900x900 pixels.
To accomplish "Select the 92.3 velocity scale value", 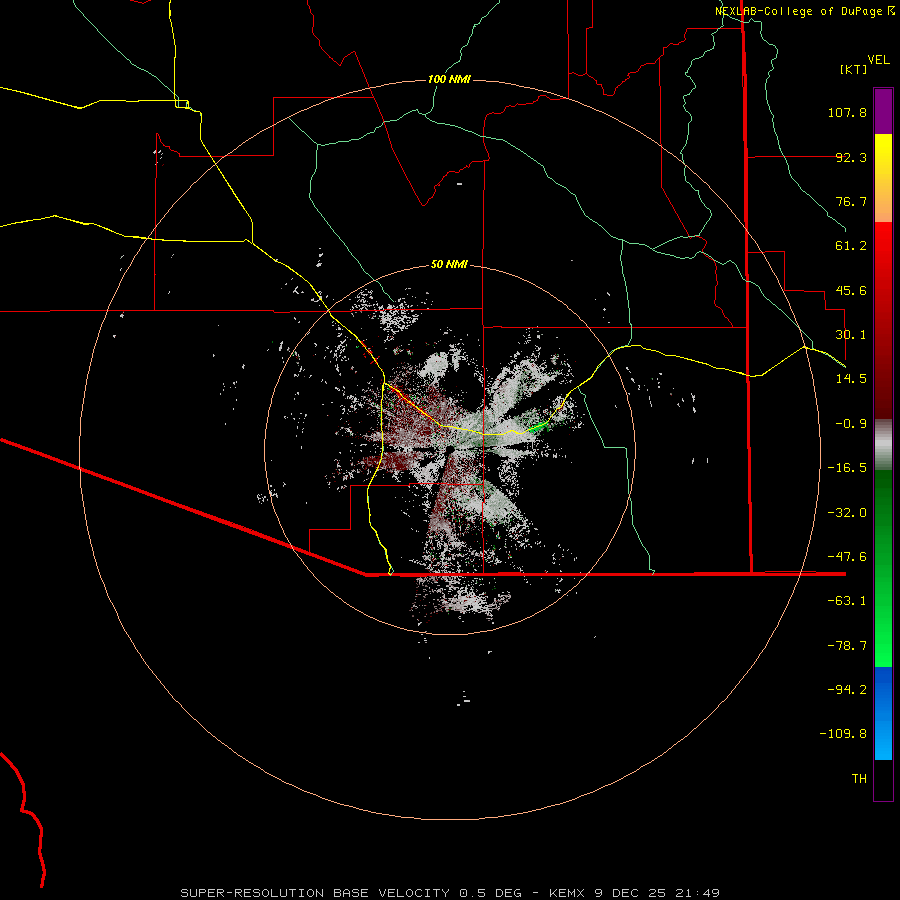I will pos(851,157).
